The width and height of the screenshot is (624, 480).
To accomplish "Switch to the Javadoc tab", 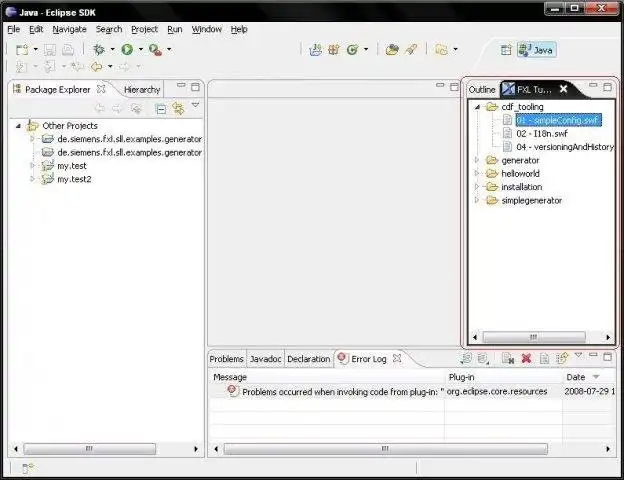I will (x=265, y=359).
